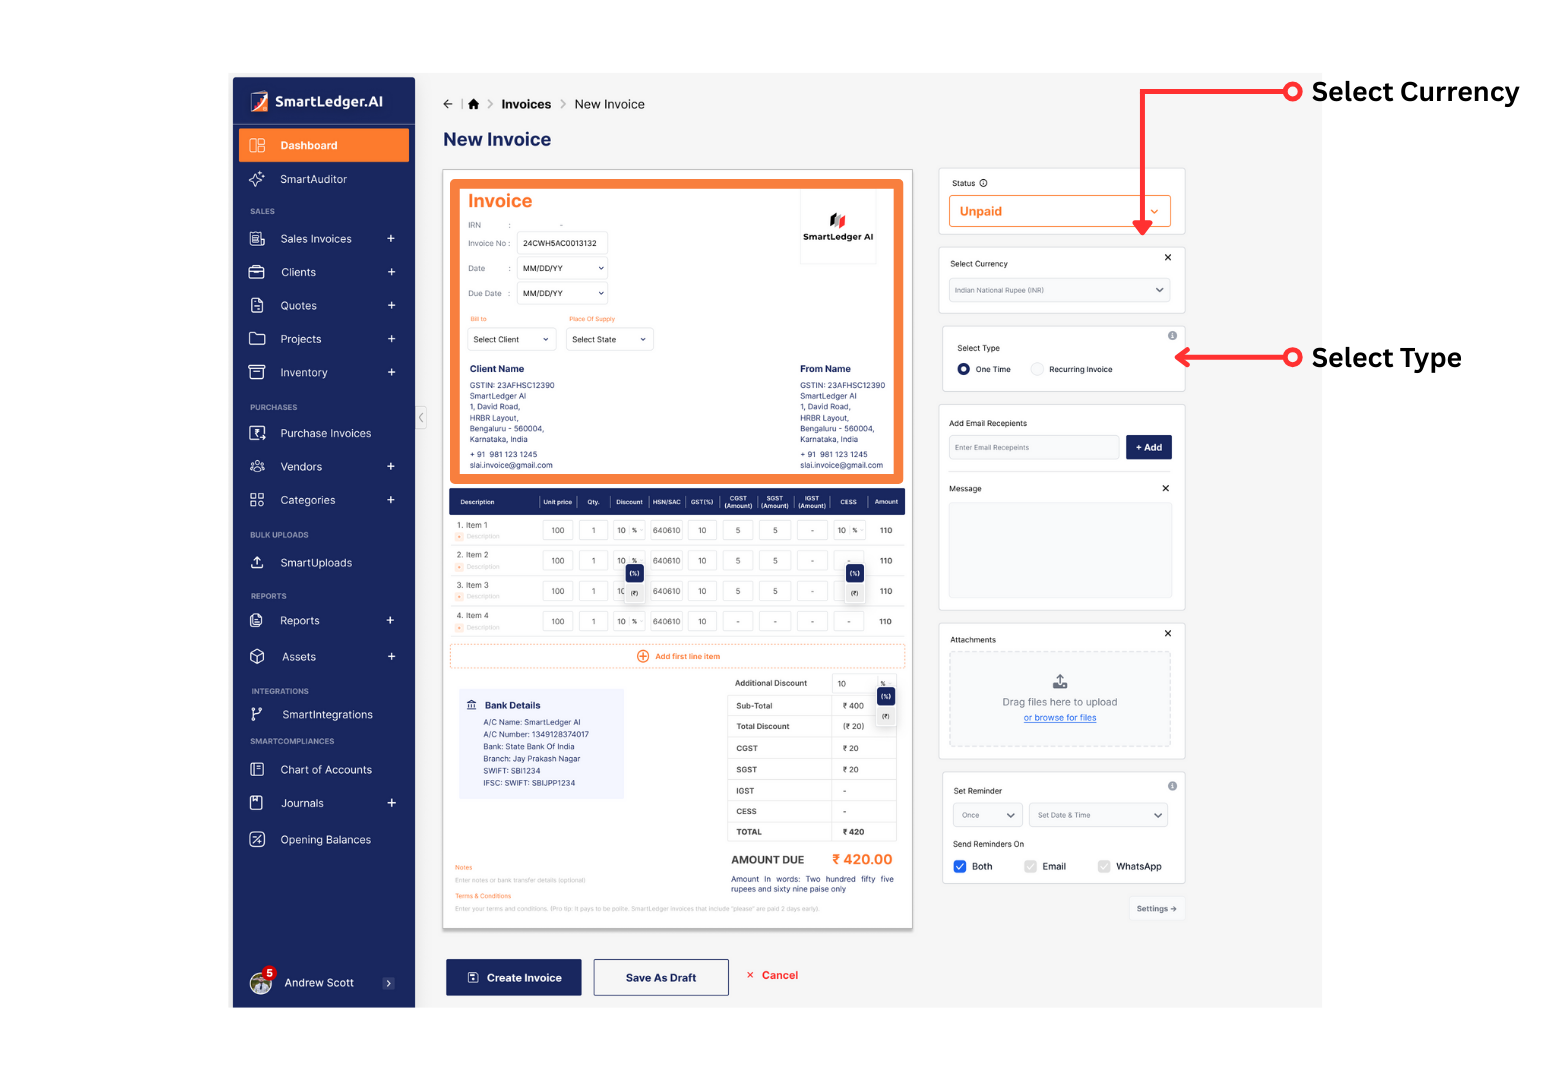Open Chart of Accounts in sidebar
The width and height of the screenshot is (1550, 1080).
pyautogui.click(x=325, y=770)
